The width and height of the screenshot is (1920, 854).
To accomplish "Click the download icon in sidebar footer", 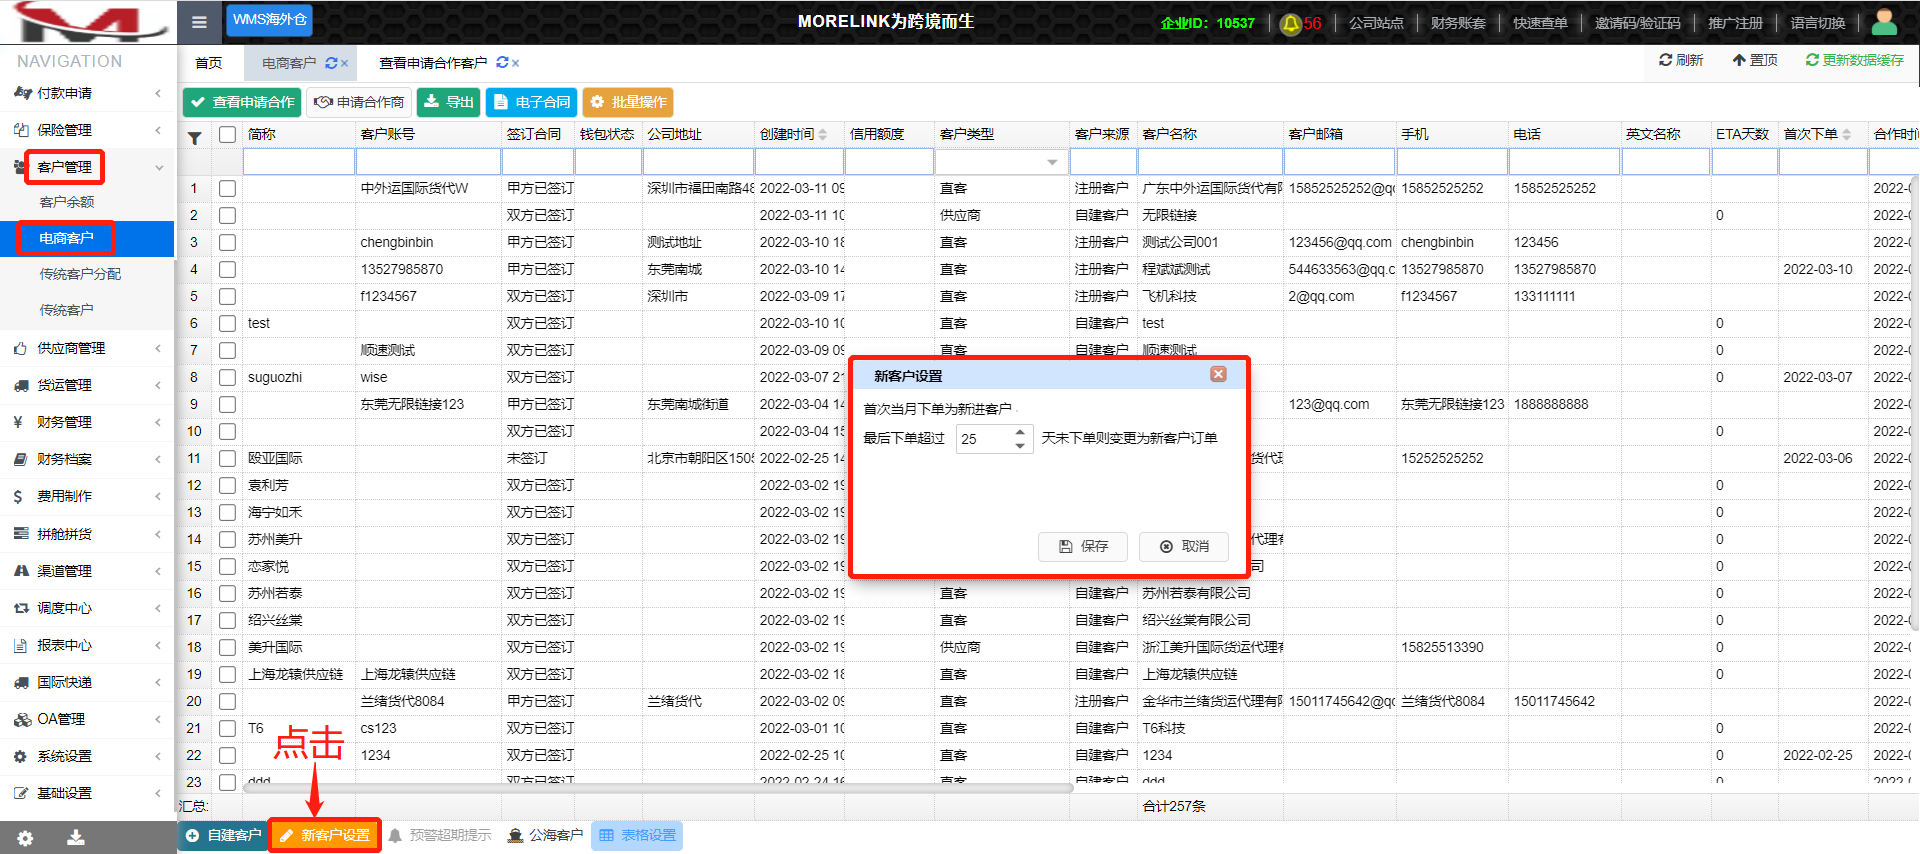I will [x=76, y=838].
